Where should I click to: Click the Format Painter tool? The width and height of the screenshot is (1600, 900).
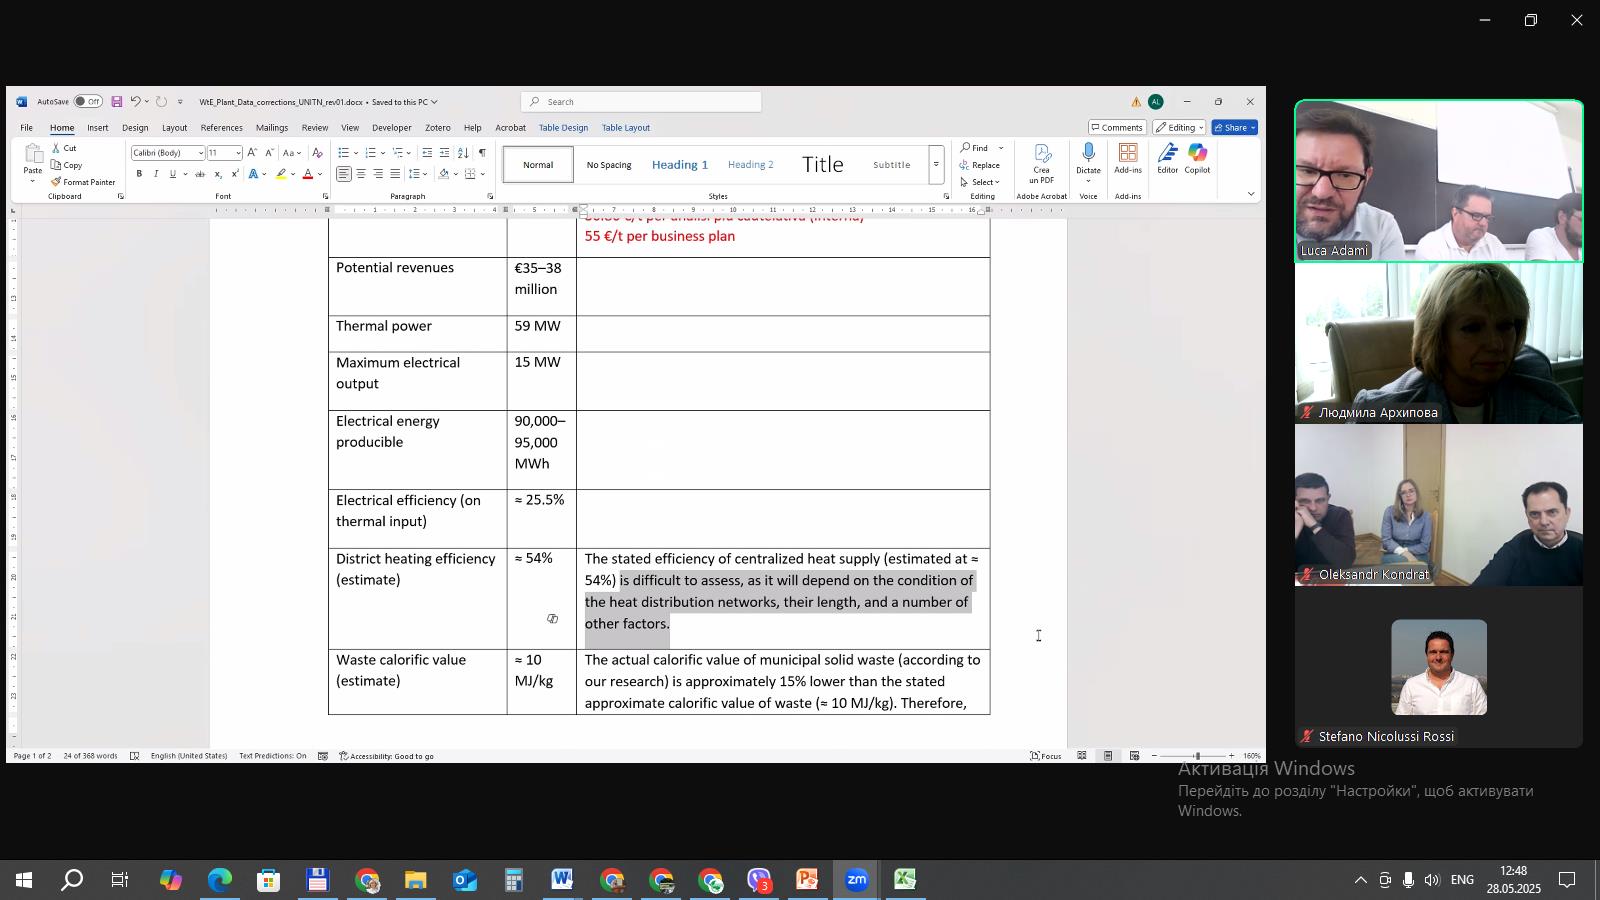pyautogui.click(x=83, y=182)
